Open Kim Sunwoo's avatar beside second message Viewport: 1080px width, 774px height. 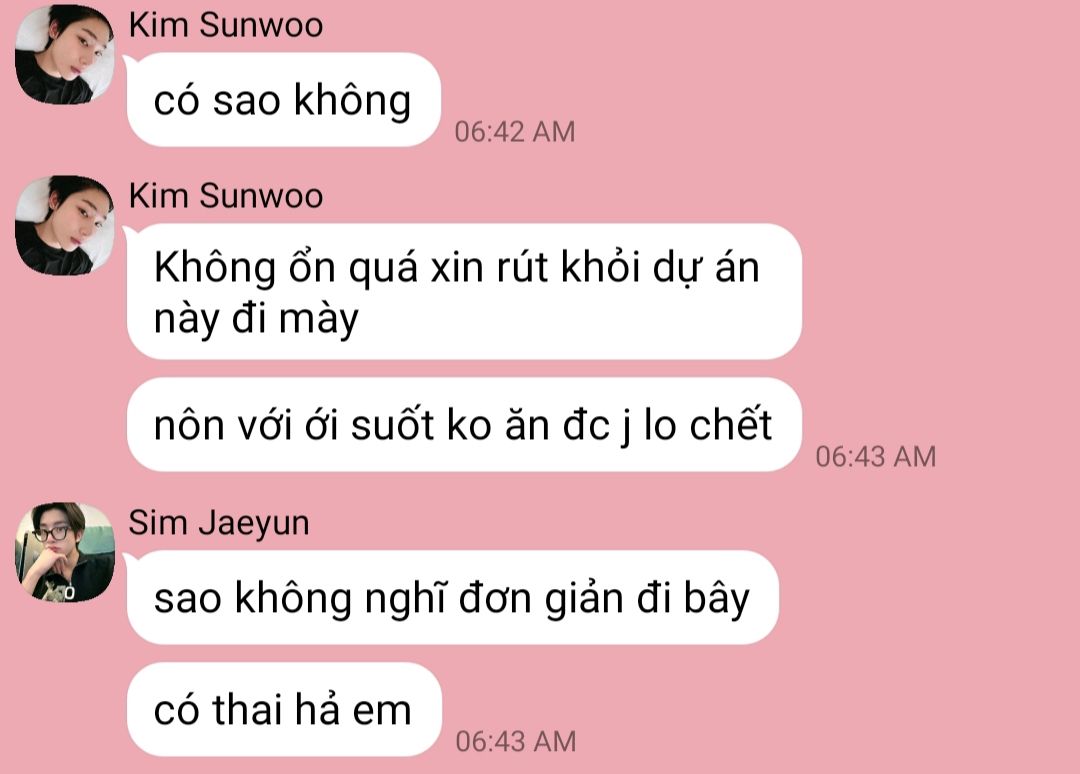[x=65, y=225]
